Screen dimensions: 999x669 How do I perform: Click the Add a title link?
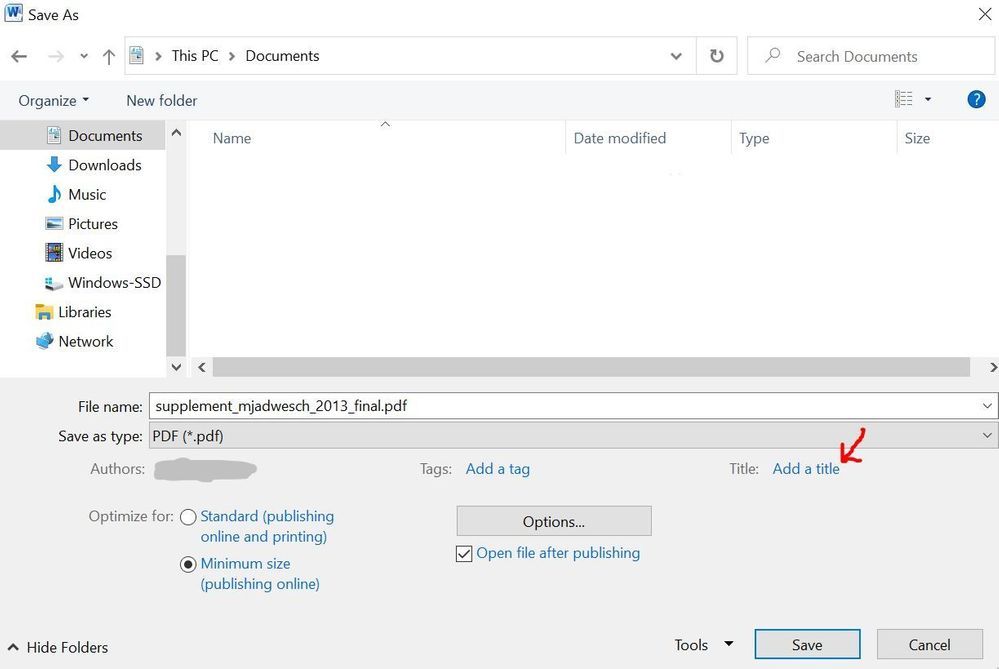point(805,469)
